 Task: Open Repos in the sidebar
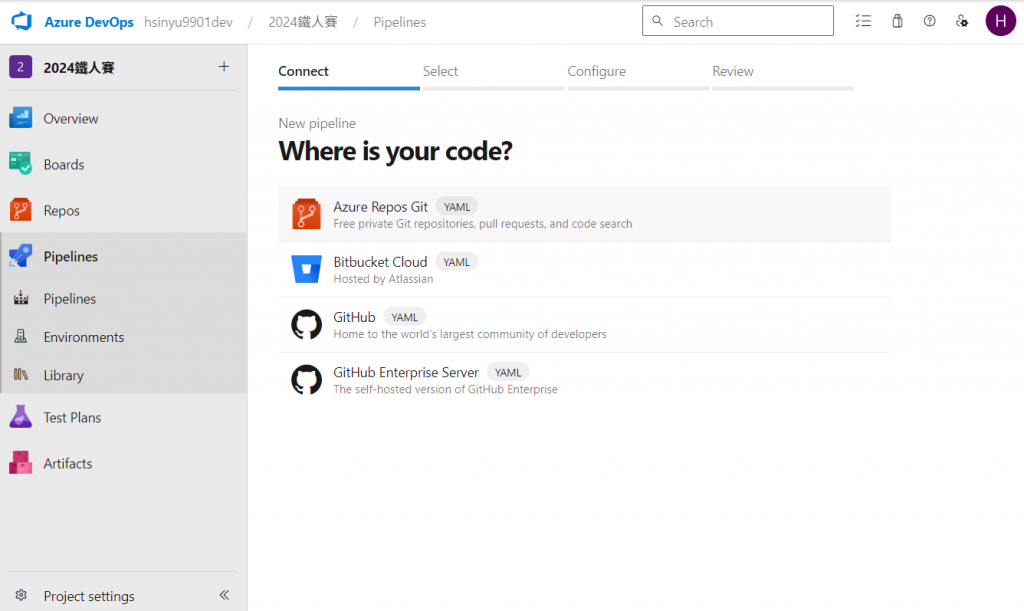pyautogui.click(x=124, y=210)
